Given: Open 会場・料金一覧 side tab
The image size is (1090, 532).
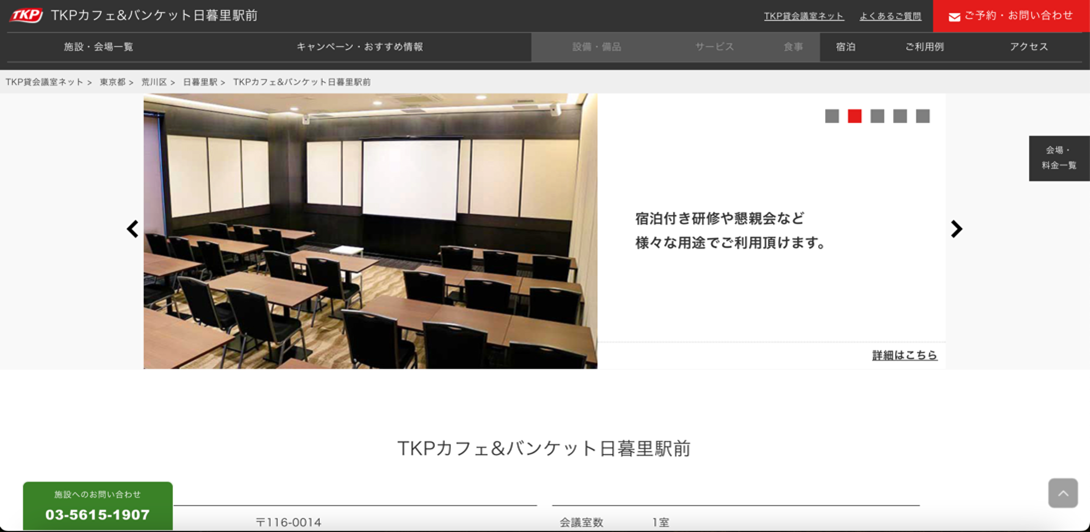Looking at the screenshot, I should coord(1059,159).
